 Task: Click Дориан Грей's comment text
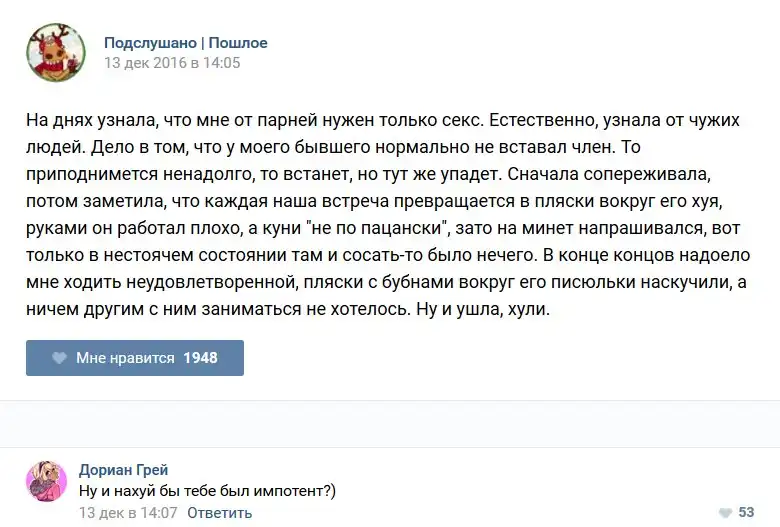(207, 490)
